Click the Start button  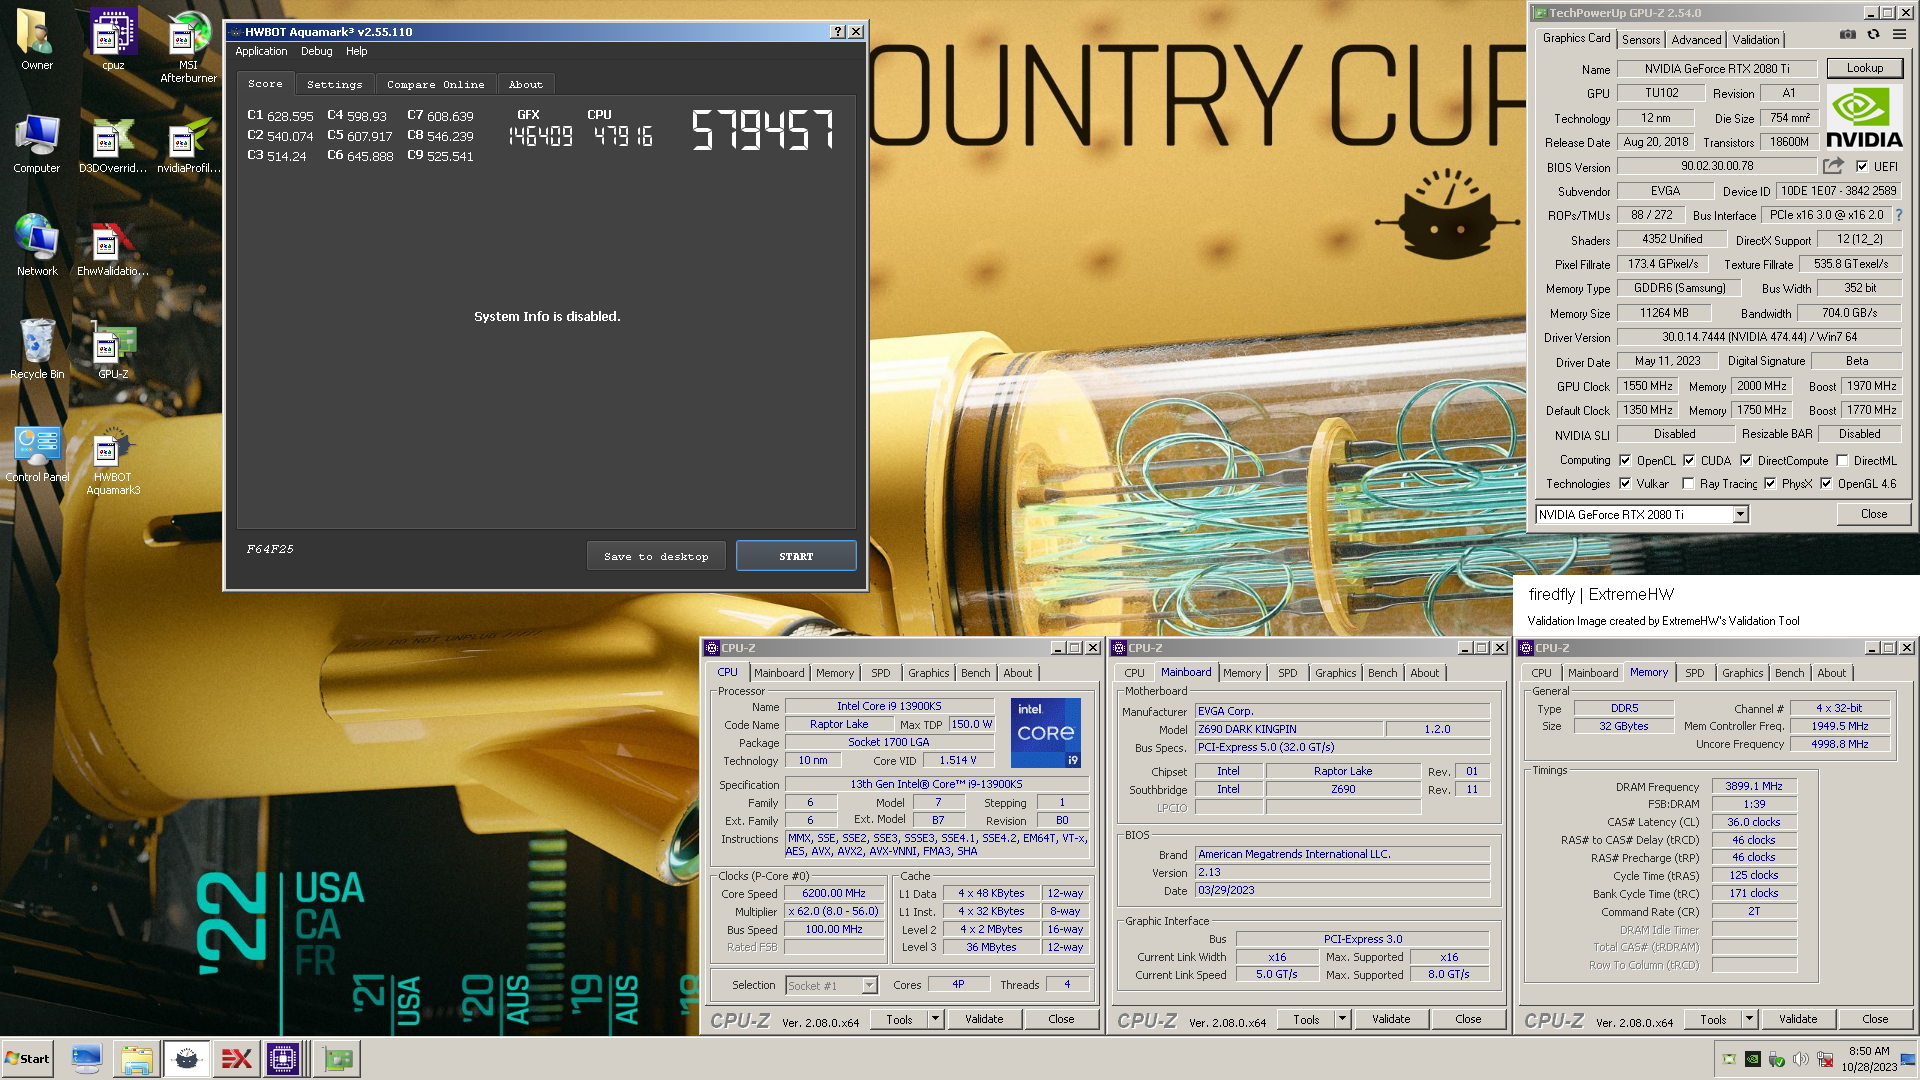coord(27,1059)
